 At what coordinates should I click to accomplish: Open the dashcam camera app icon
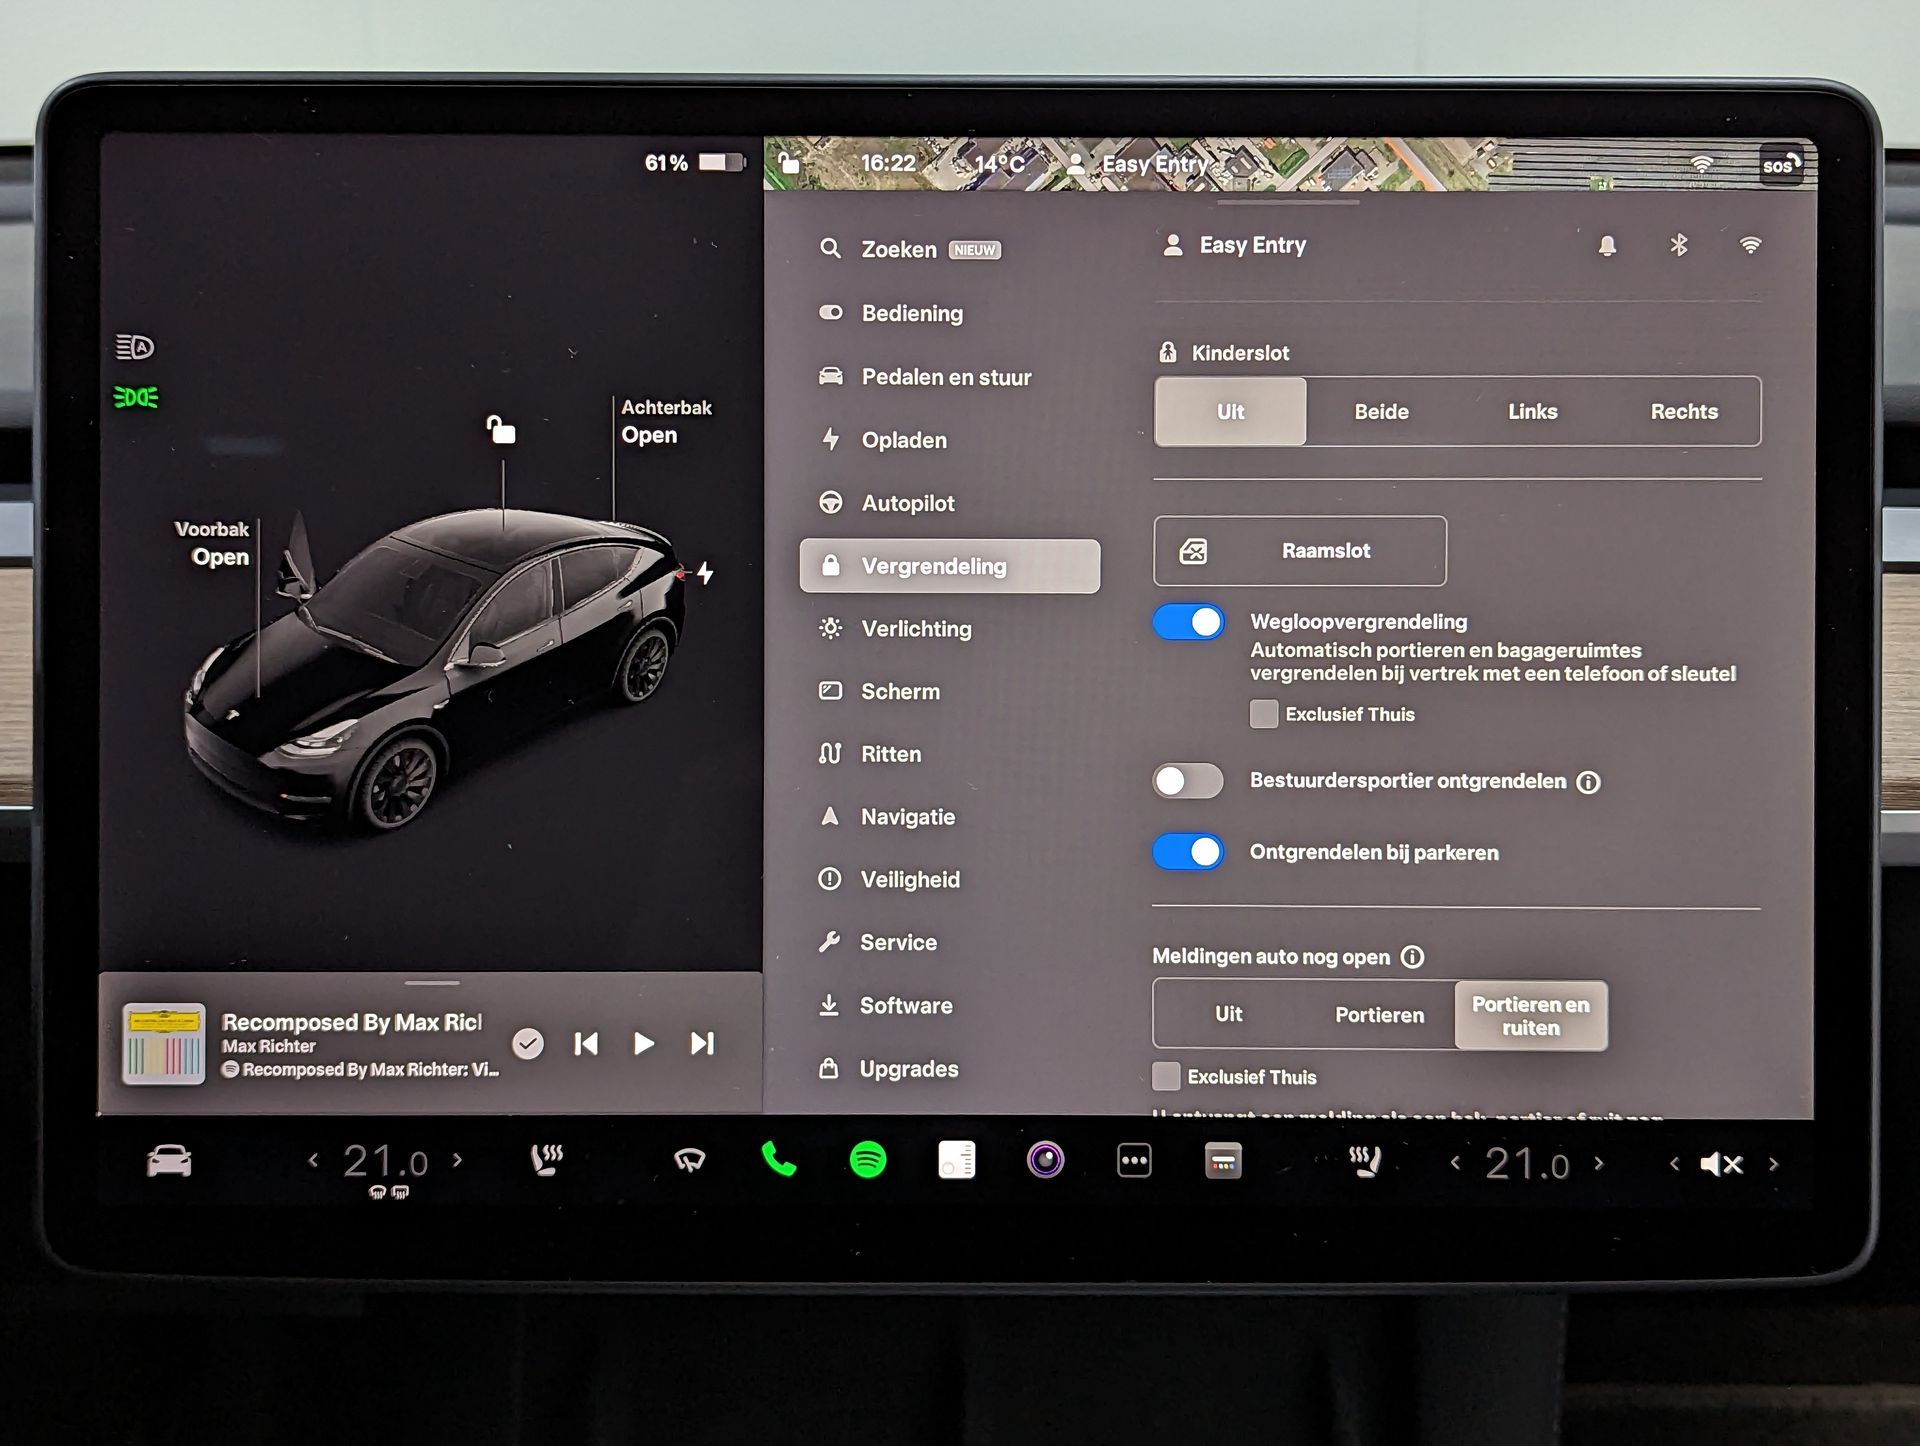pyautogui.click(x=1045, y=1161)
